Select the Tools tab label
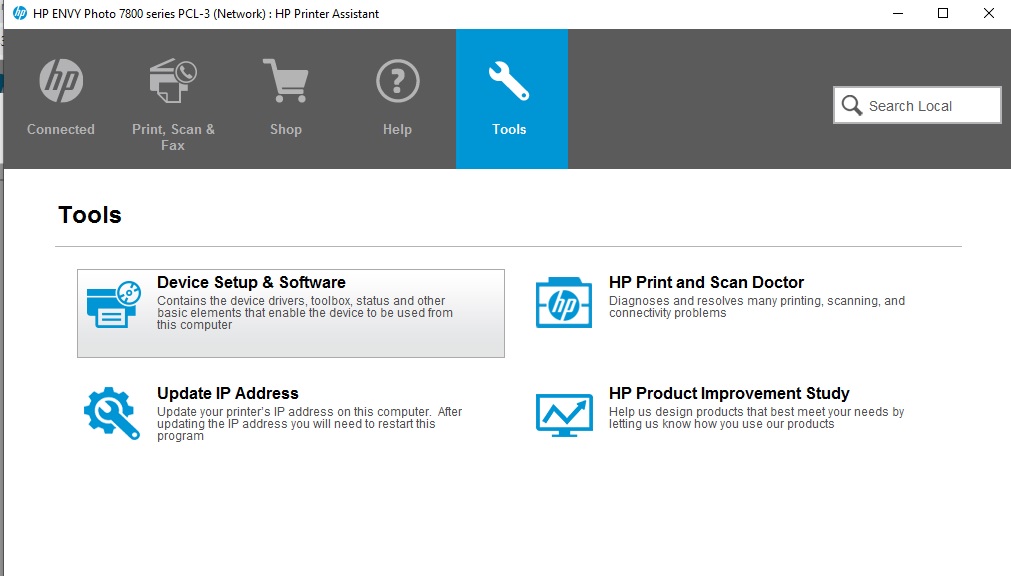This screenshot has width=1011, height=576. point(509,129)
